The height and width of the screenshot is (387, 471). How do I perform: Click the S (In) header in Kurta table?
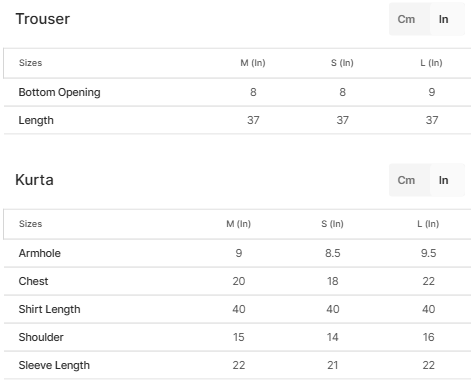332,224
